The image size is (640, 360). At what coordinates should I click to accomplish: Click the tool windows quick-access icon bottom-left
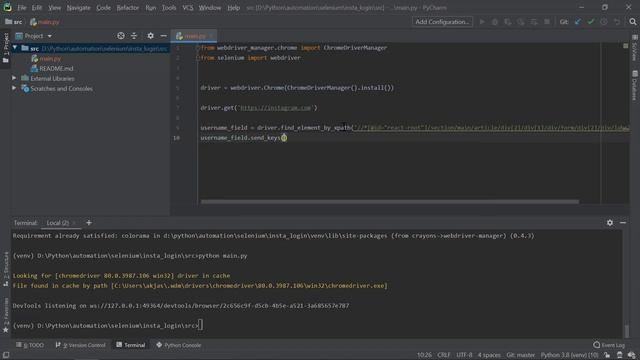tap(6, 355)
